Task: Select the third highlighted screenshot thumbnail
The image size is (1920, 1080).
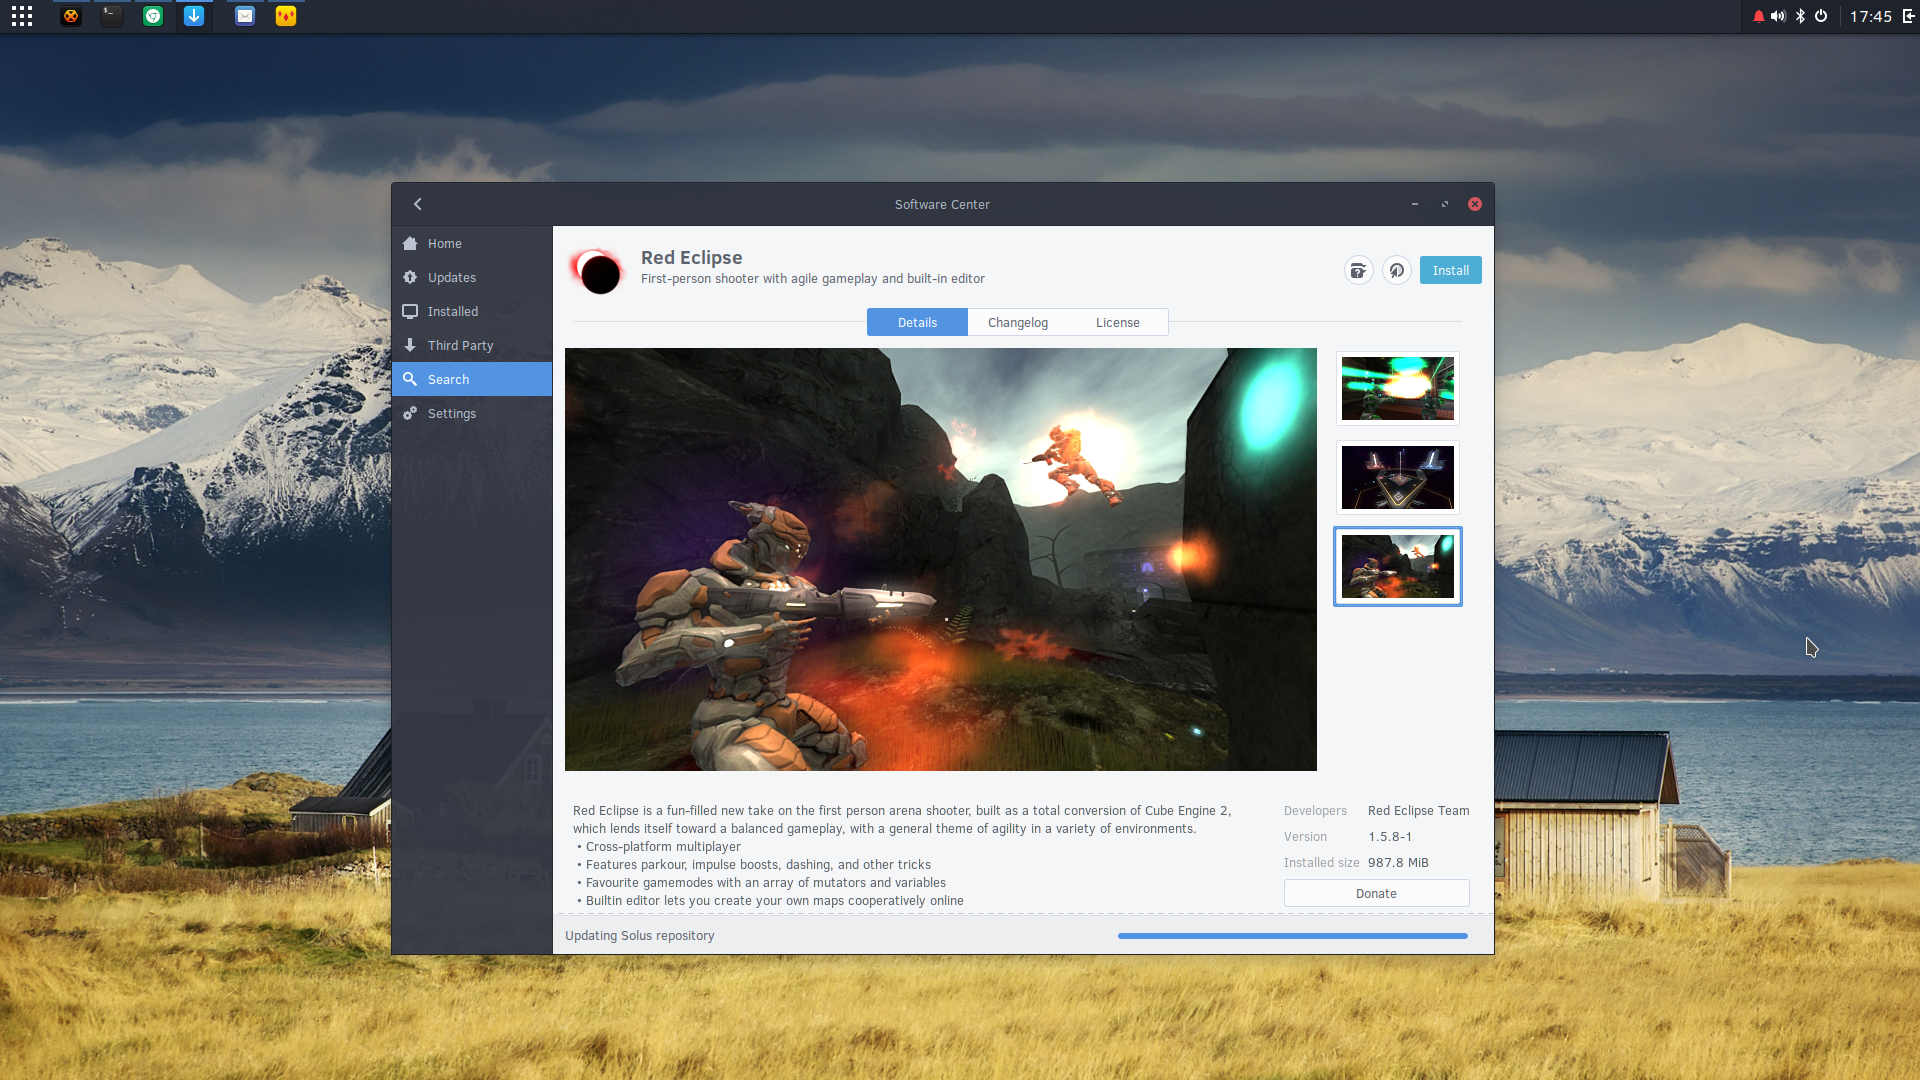Action: pyautogui.click(x=1398, y=567)
